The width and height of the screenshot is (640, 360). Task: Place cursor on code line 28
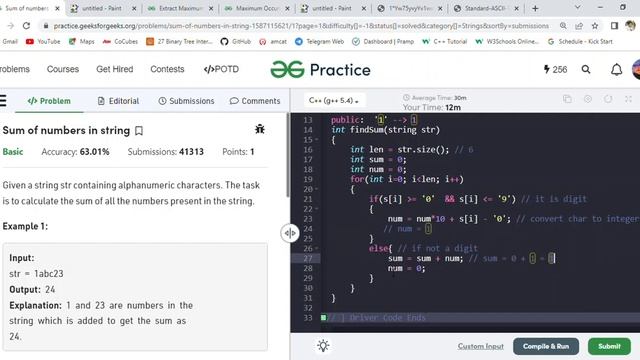407,268
